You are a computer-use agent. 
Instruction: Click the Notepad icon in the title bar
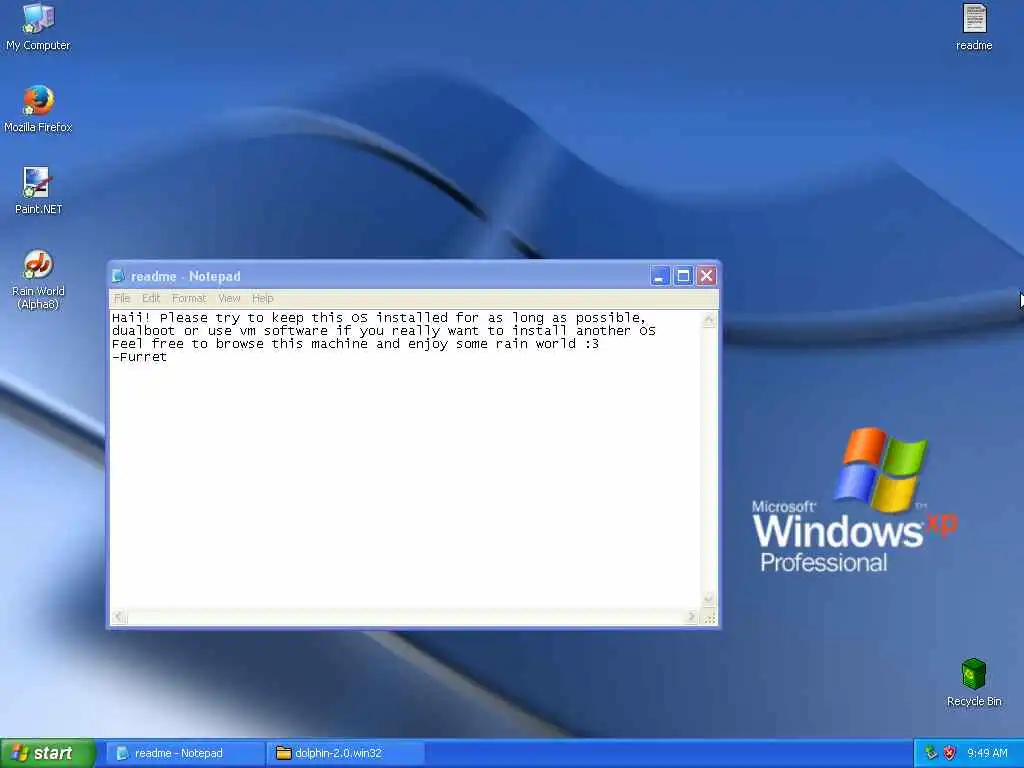[118, 276]
